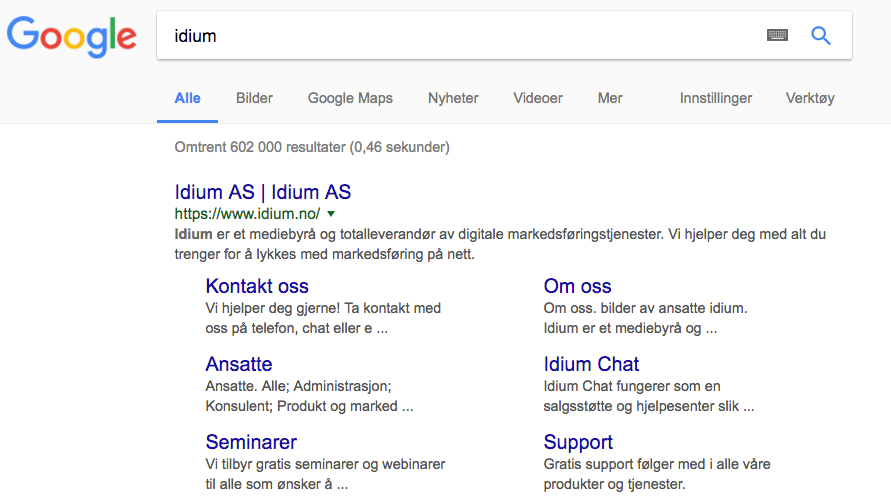Switch to the Bilder tab
Image resolution: width=891 pixels, height=503 pixels.
click(x=255, y=98)
